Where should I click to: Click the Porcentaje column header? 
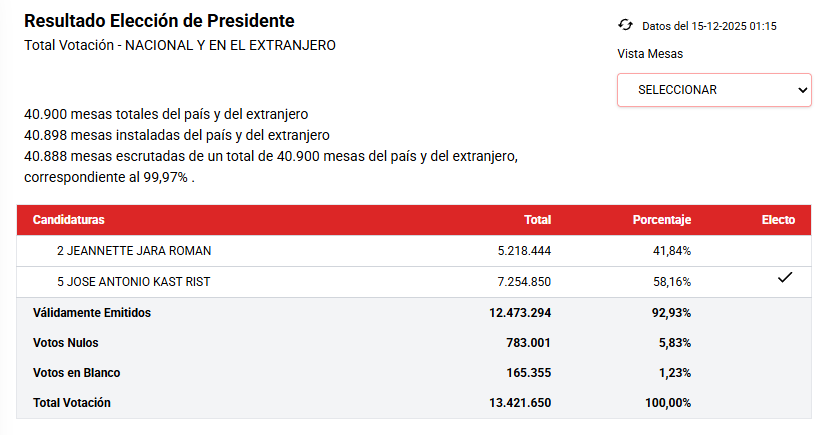click(x=662, y=220)
